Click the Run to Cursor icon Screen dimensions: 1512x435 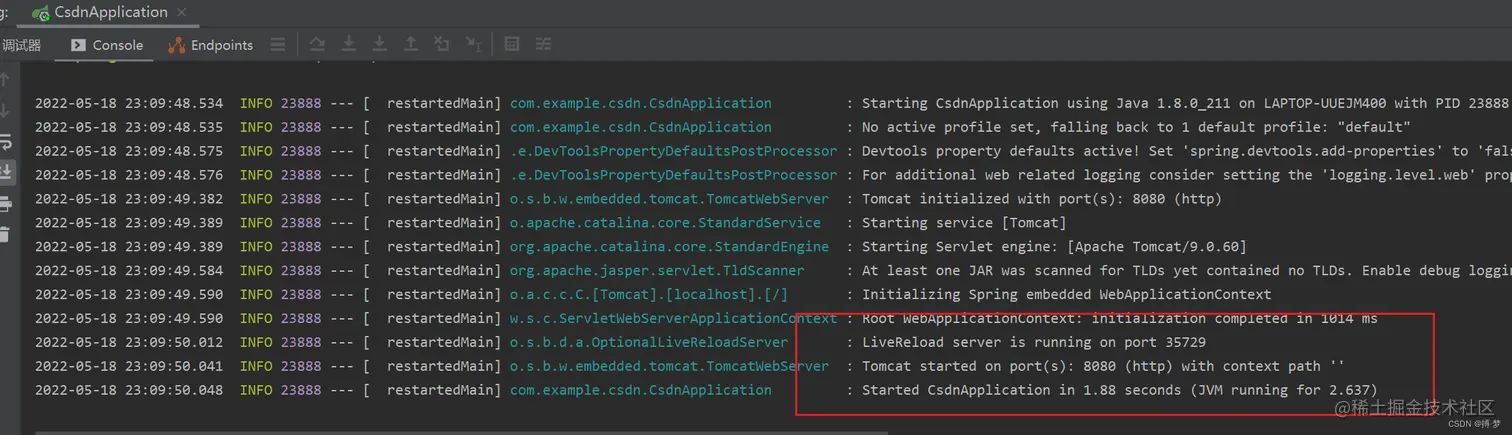(474, 45)
